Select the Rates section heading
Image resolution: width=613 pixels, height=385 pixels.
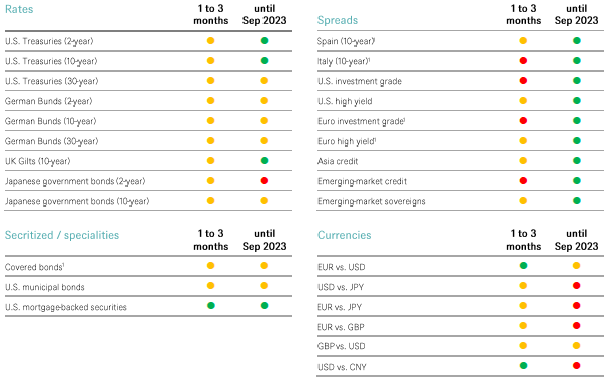click(x=19, y=9)
